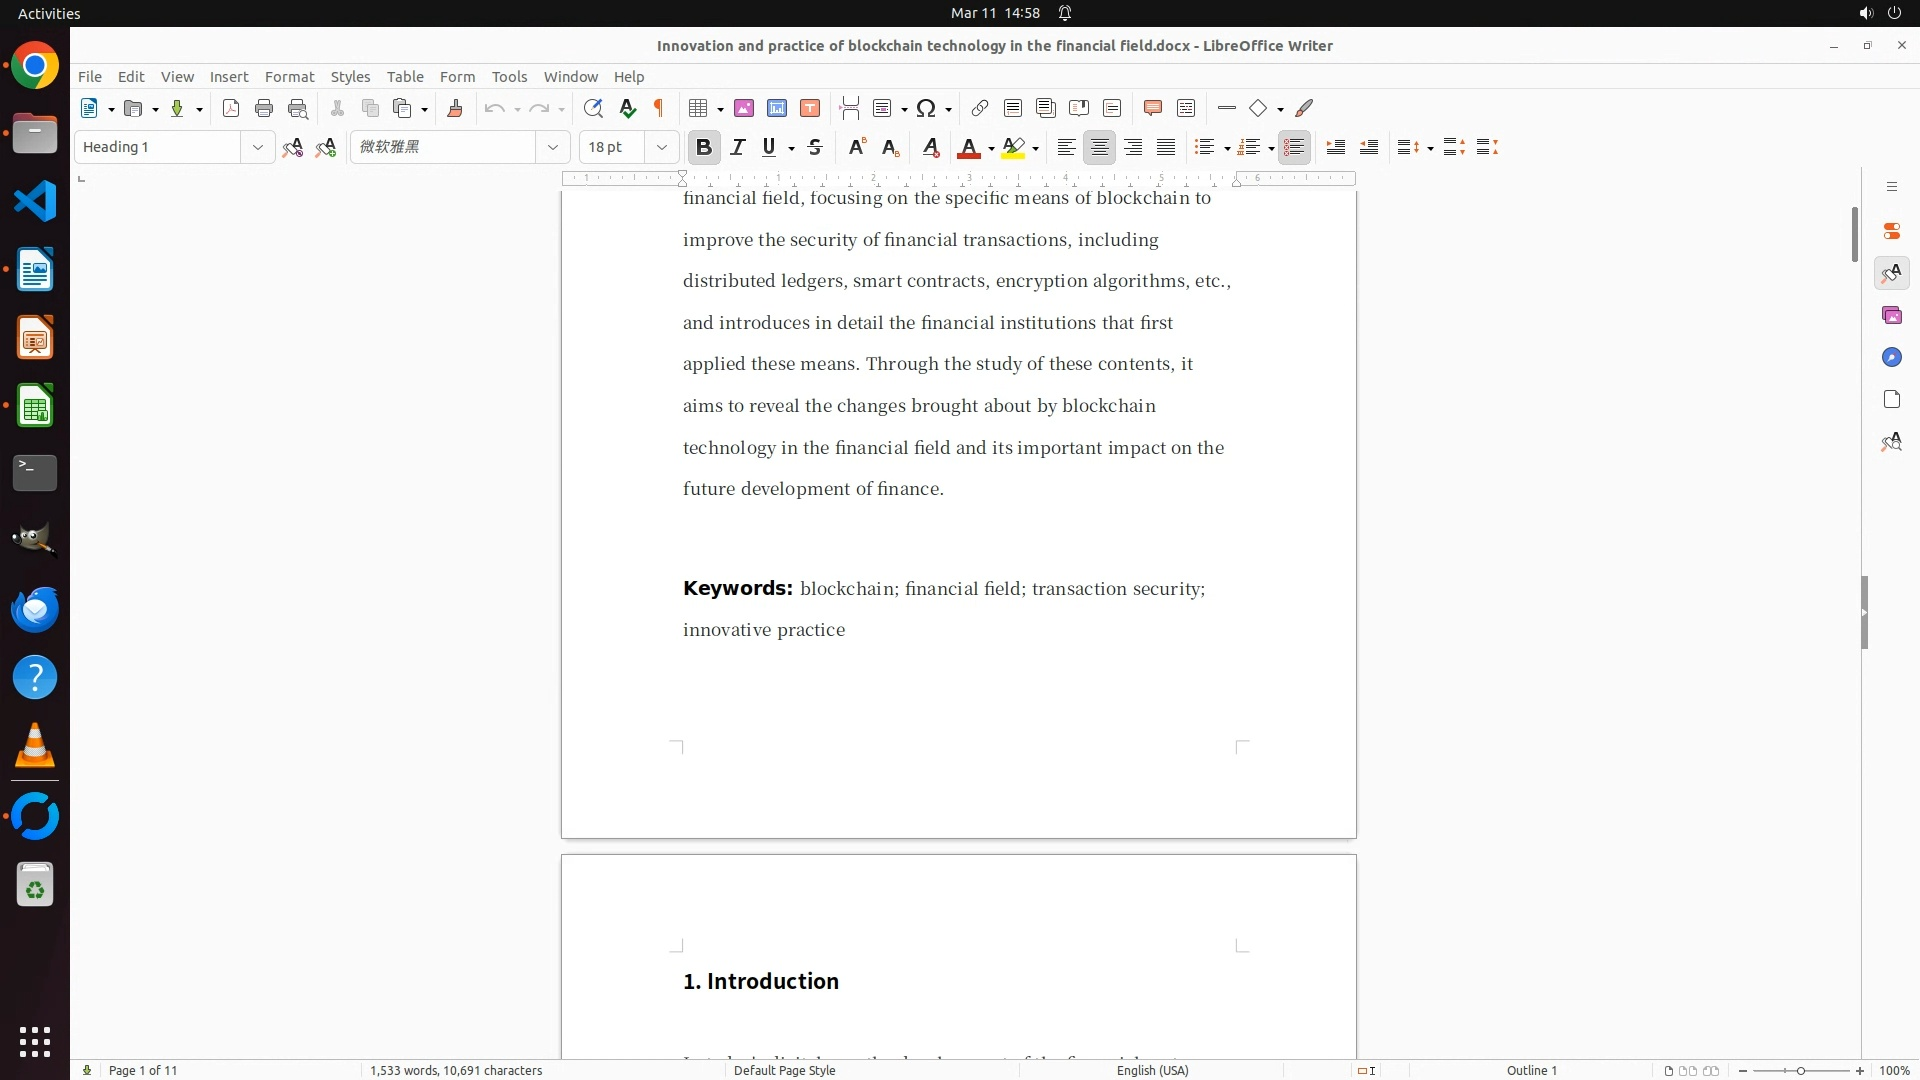Export document directly as PDF
This screenshot has height=1080, width=1920.
[x=231, y=109]
